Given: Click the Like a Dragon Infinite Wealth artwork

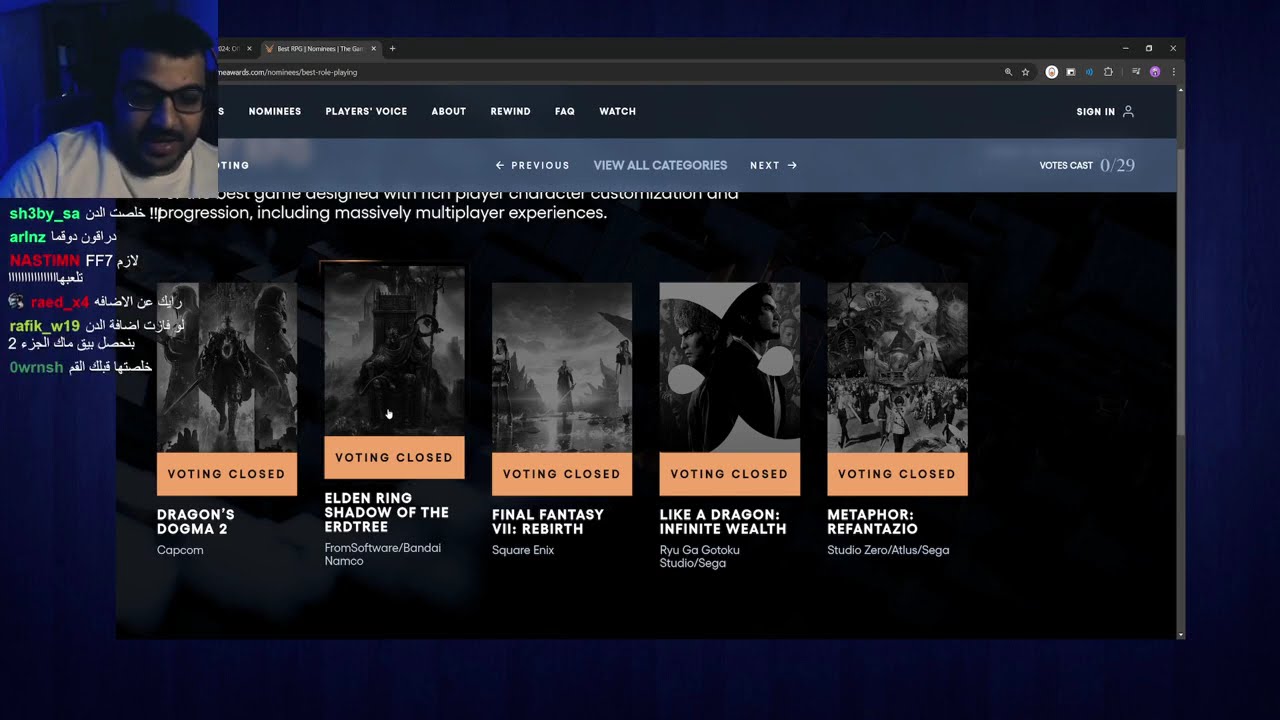Looking at the screenshot, I should click(730, 367).
